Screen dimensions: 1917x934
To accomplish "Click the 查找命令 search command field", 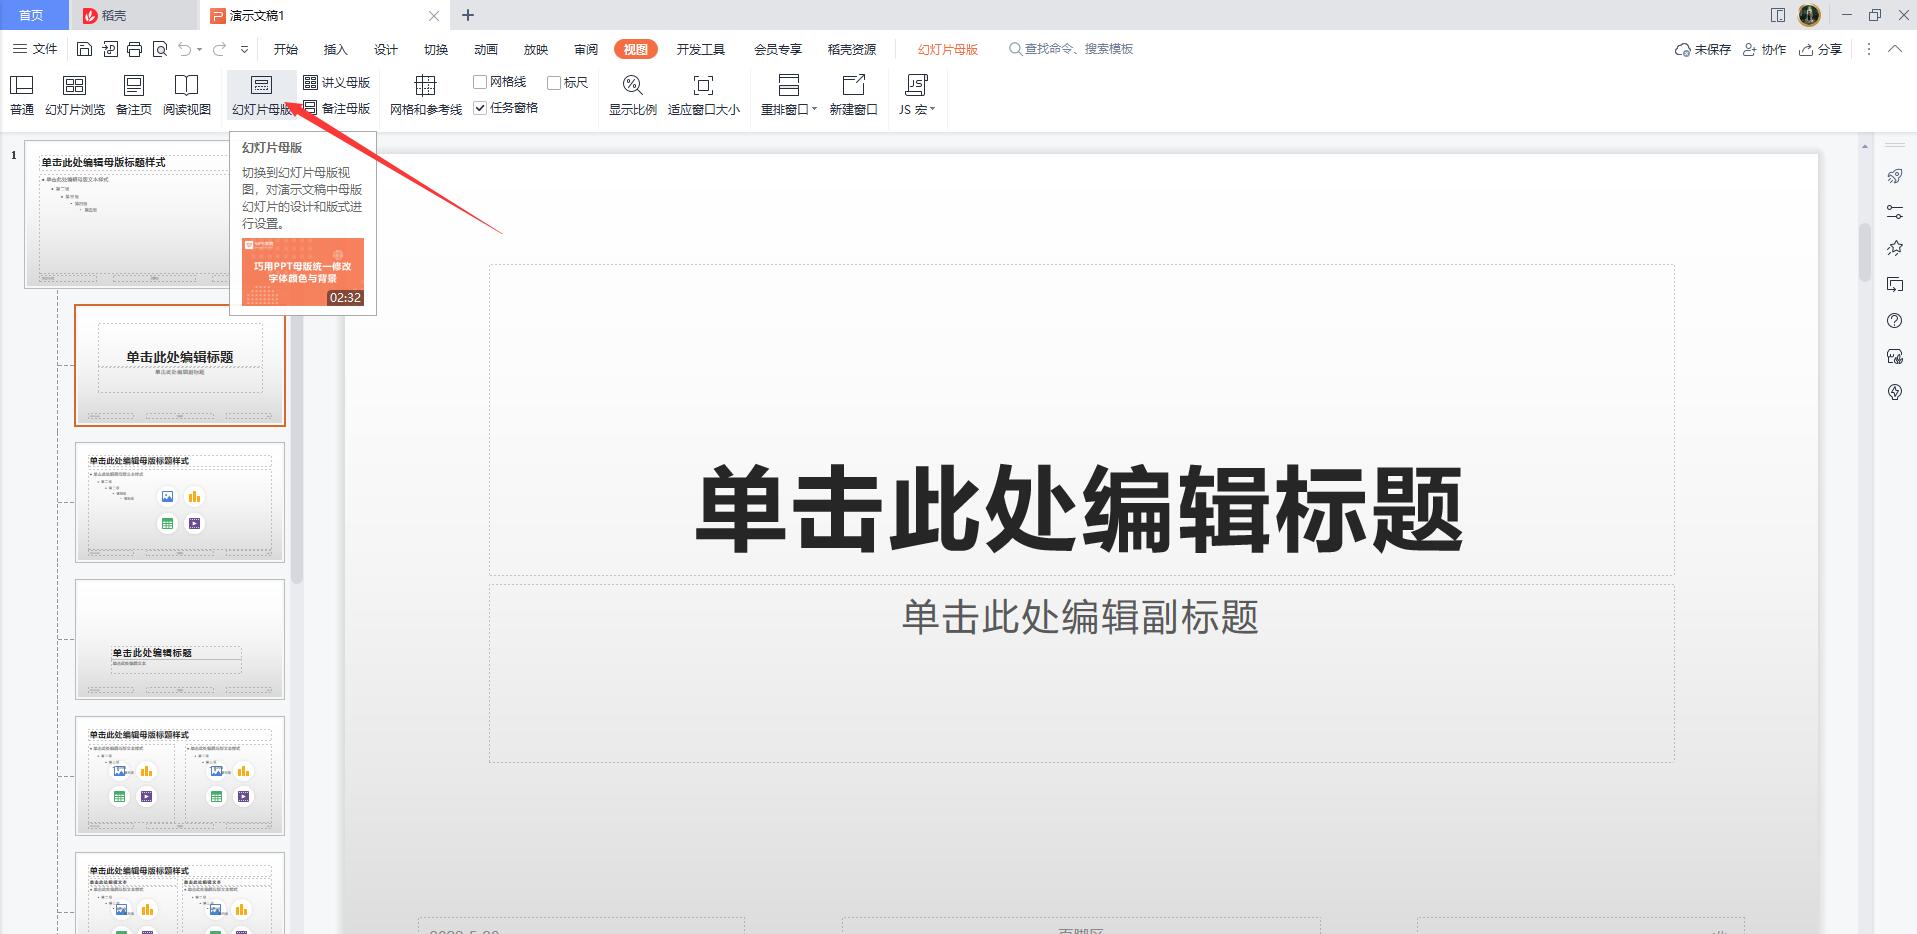I will point(1071,49).
